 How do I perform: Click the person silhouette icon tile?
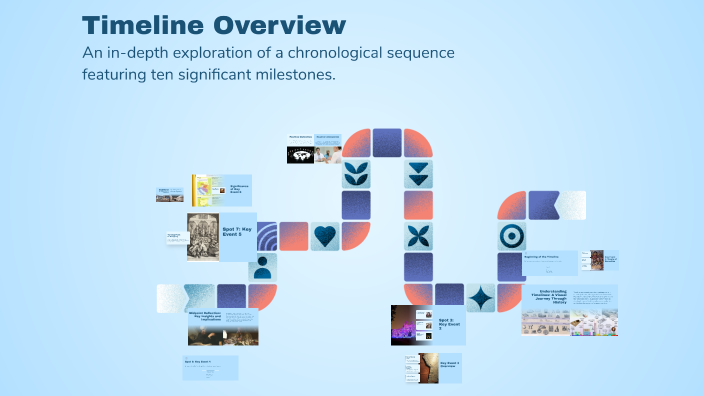pyautogui.click(x=263, y=268)
